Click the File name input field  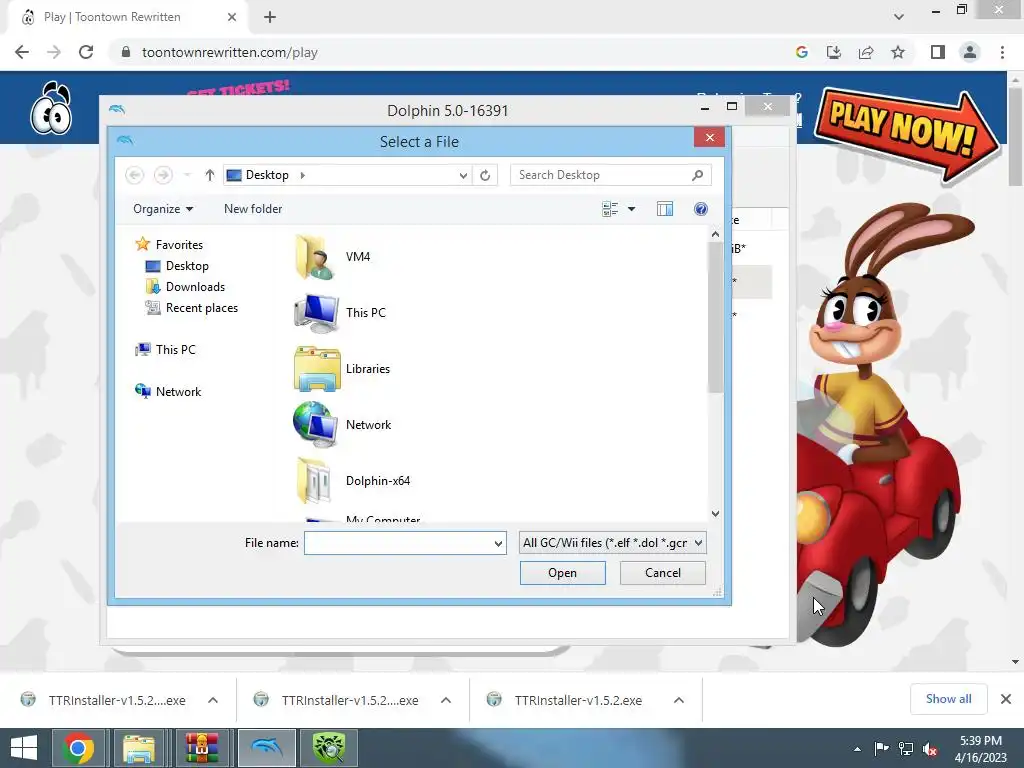(x=398, y=543)
